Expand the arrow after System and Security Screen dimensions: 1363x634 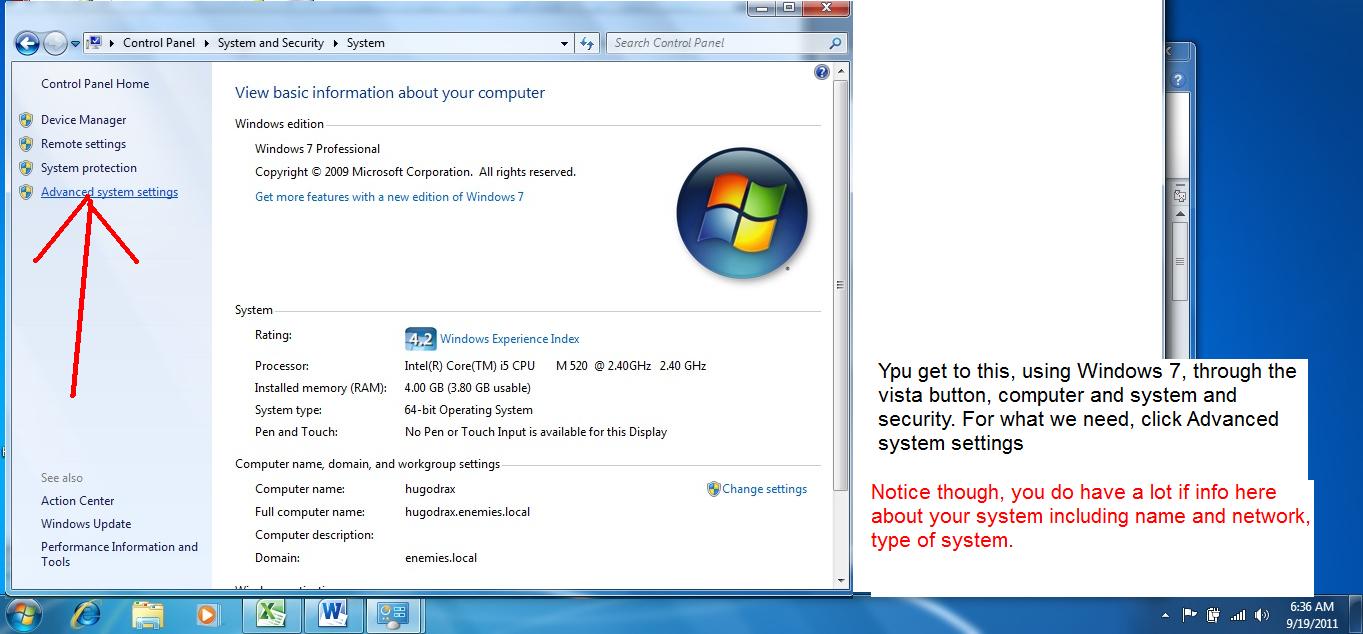pyautogui.click(x=335, y=43)
